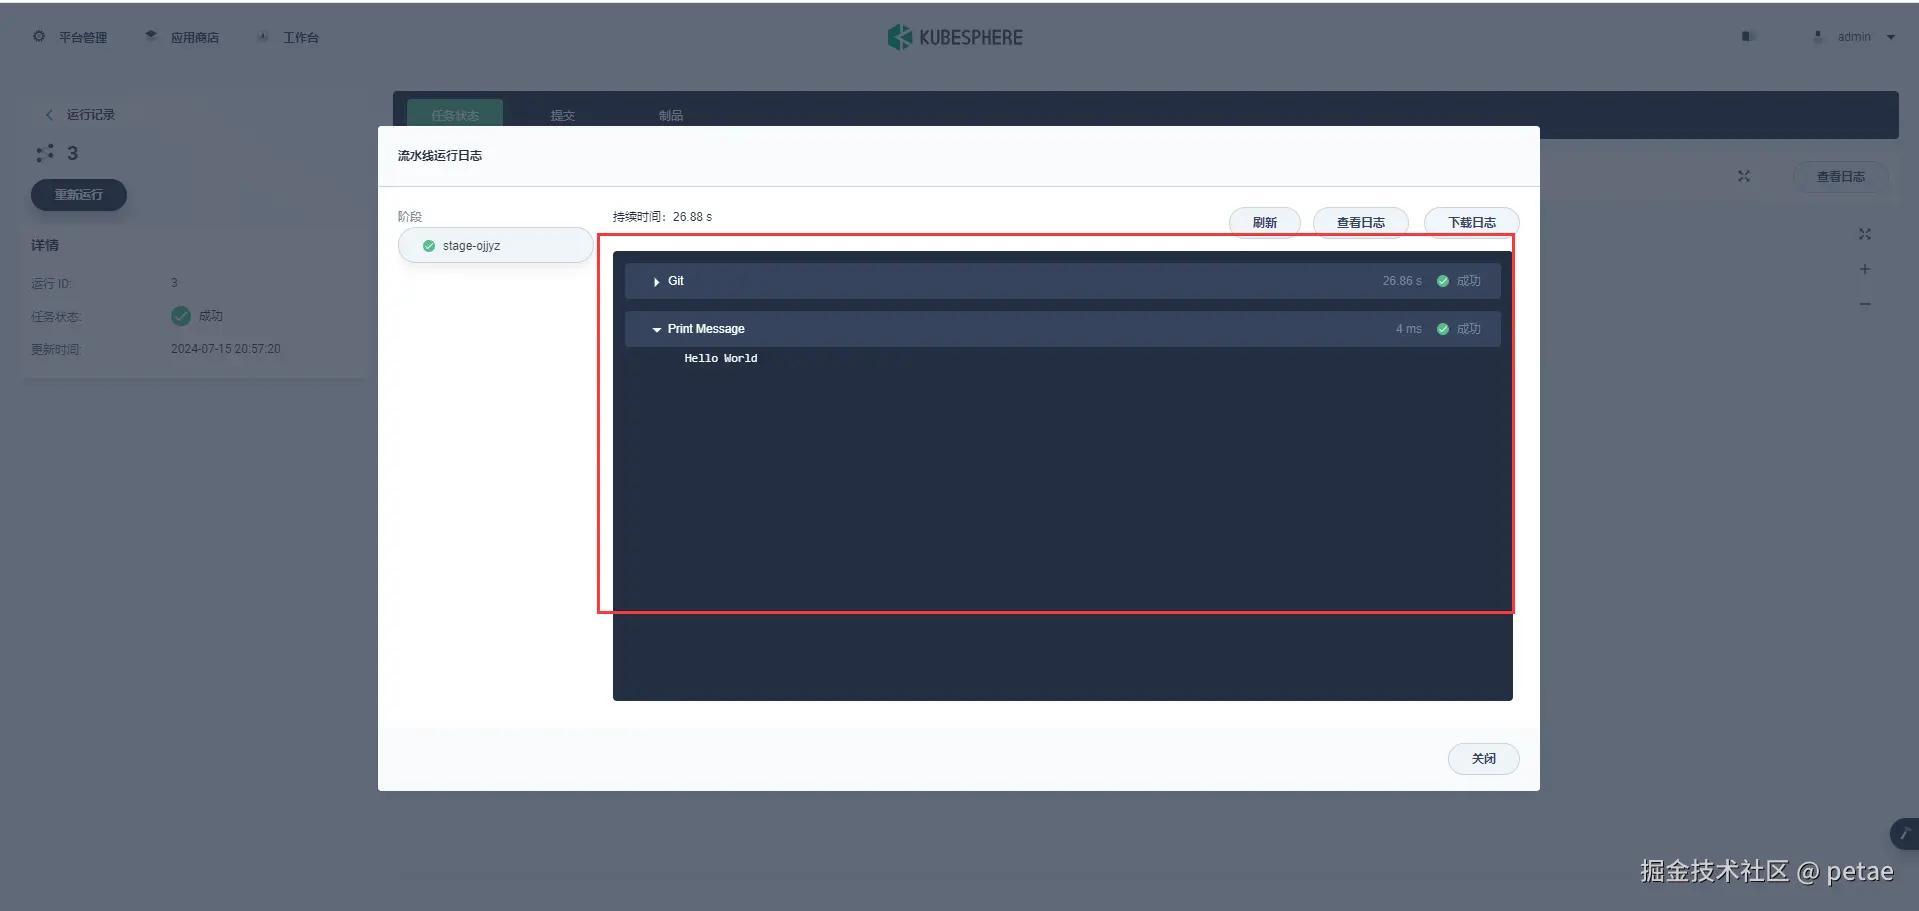1919x911 pixels.
Task: Click the zoom in plus icon
Action: (x=1864, y=269)
